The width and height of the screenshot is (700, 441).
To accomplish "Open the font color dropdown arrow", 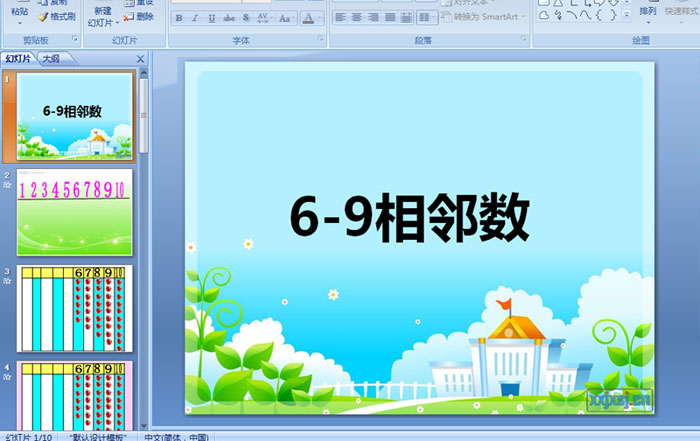I will point(319,18).
